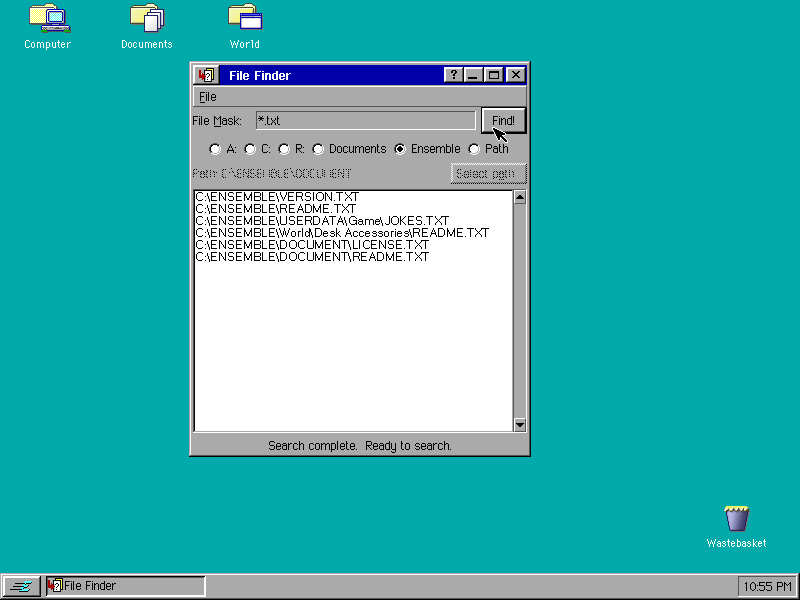Click the results scrollbar down arrow

pos(519,424)
